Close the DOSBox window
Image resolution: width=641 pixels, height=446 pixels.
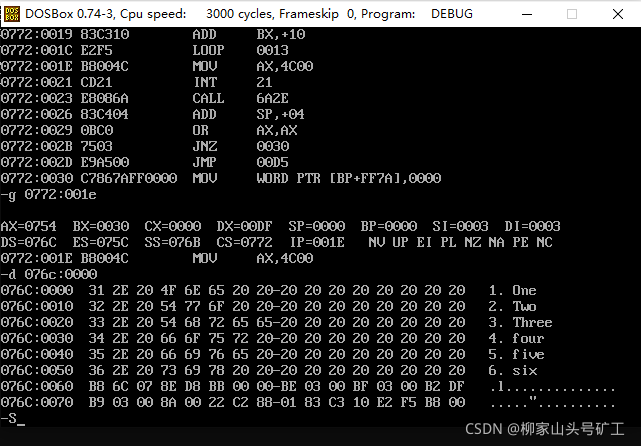point(618,14)
